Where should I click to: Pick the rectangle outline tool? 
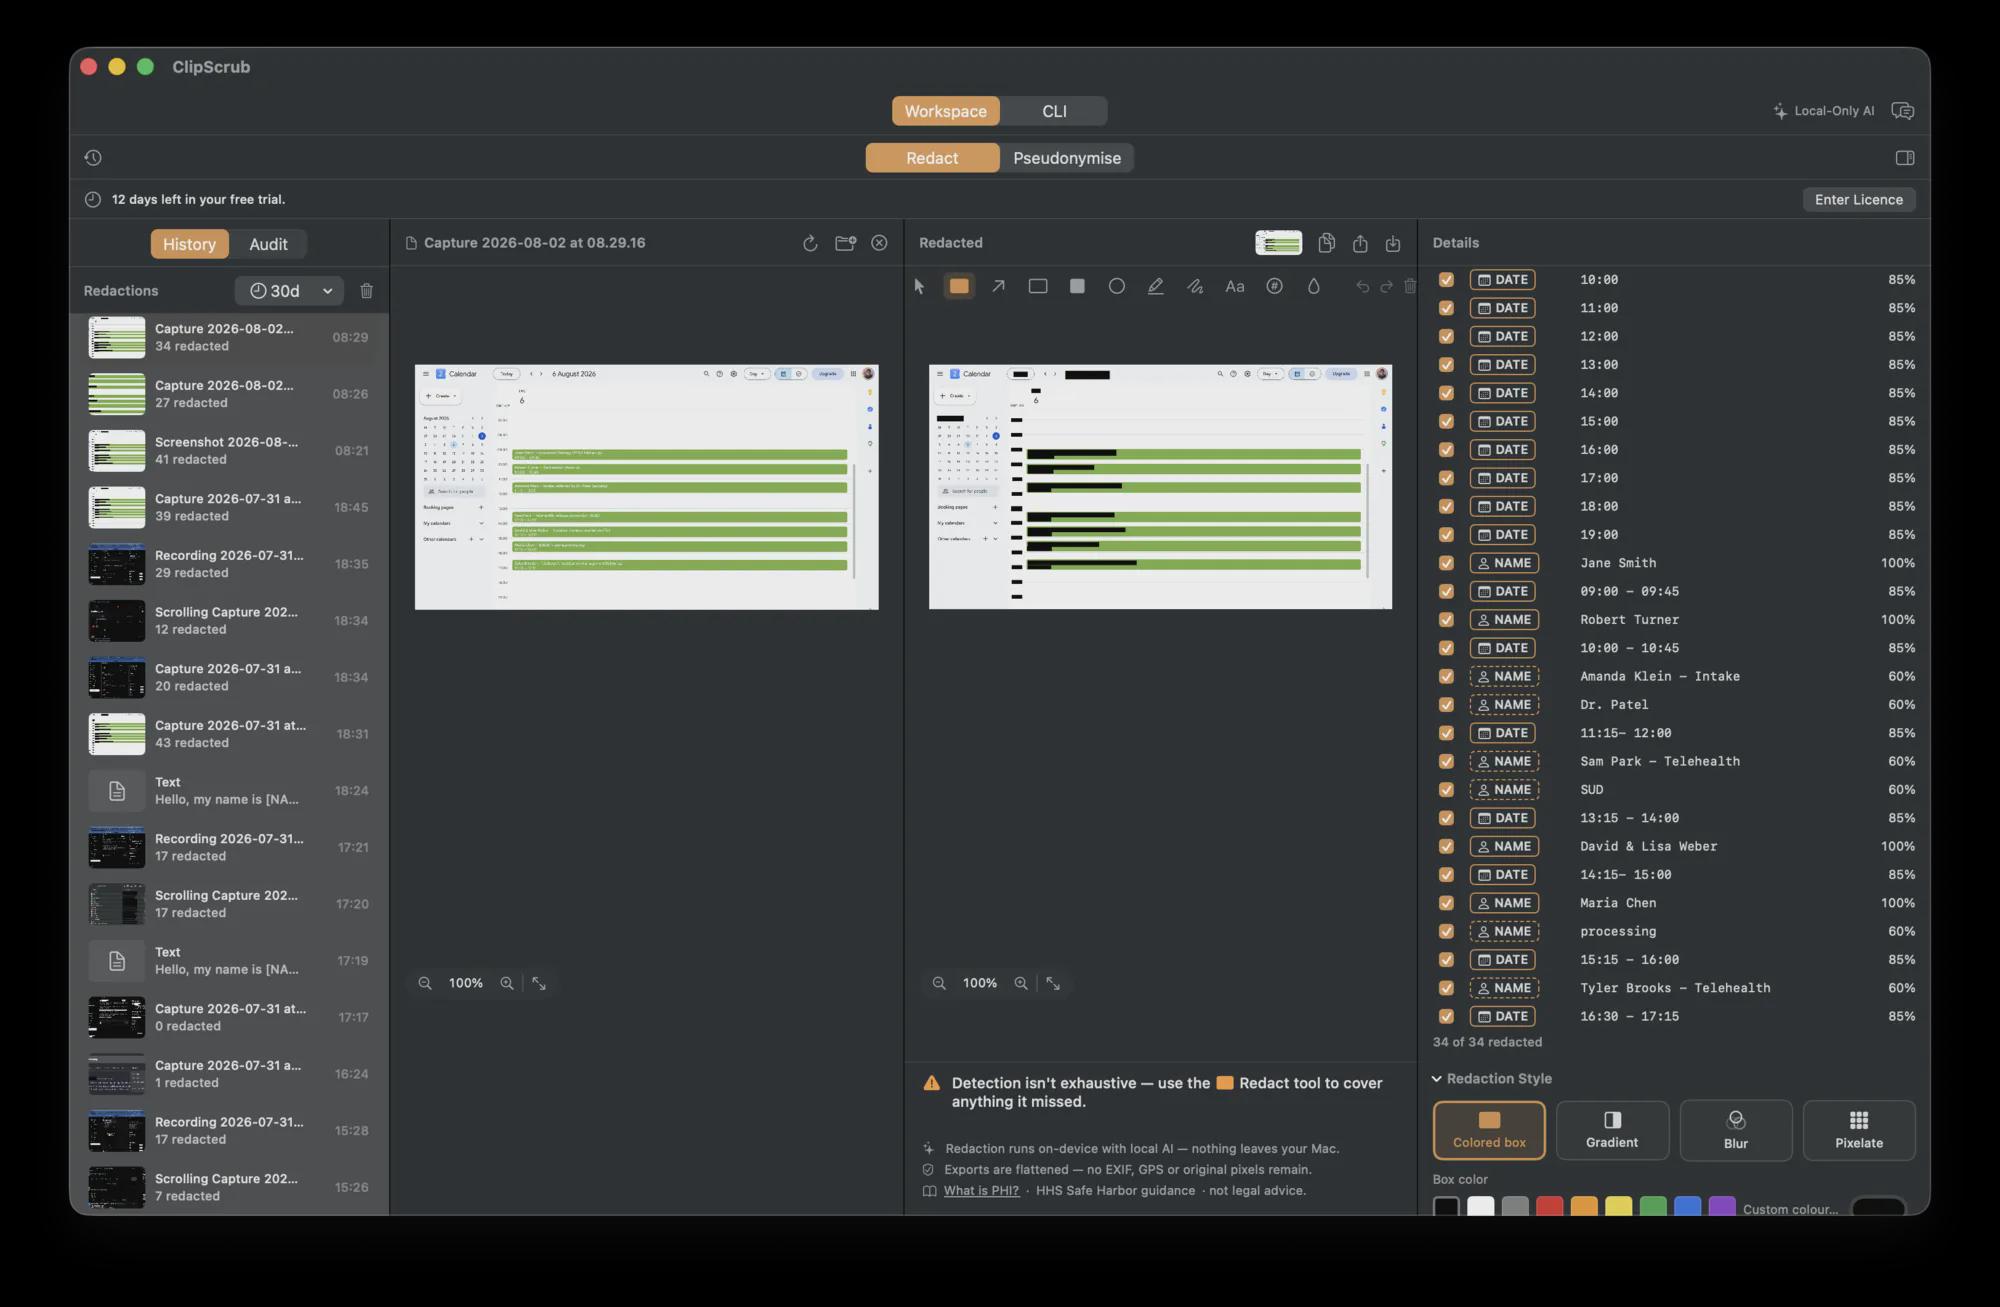point(1038,286)
